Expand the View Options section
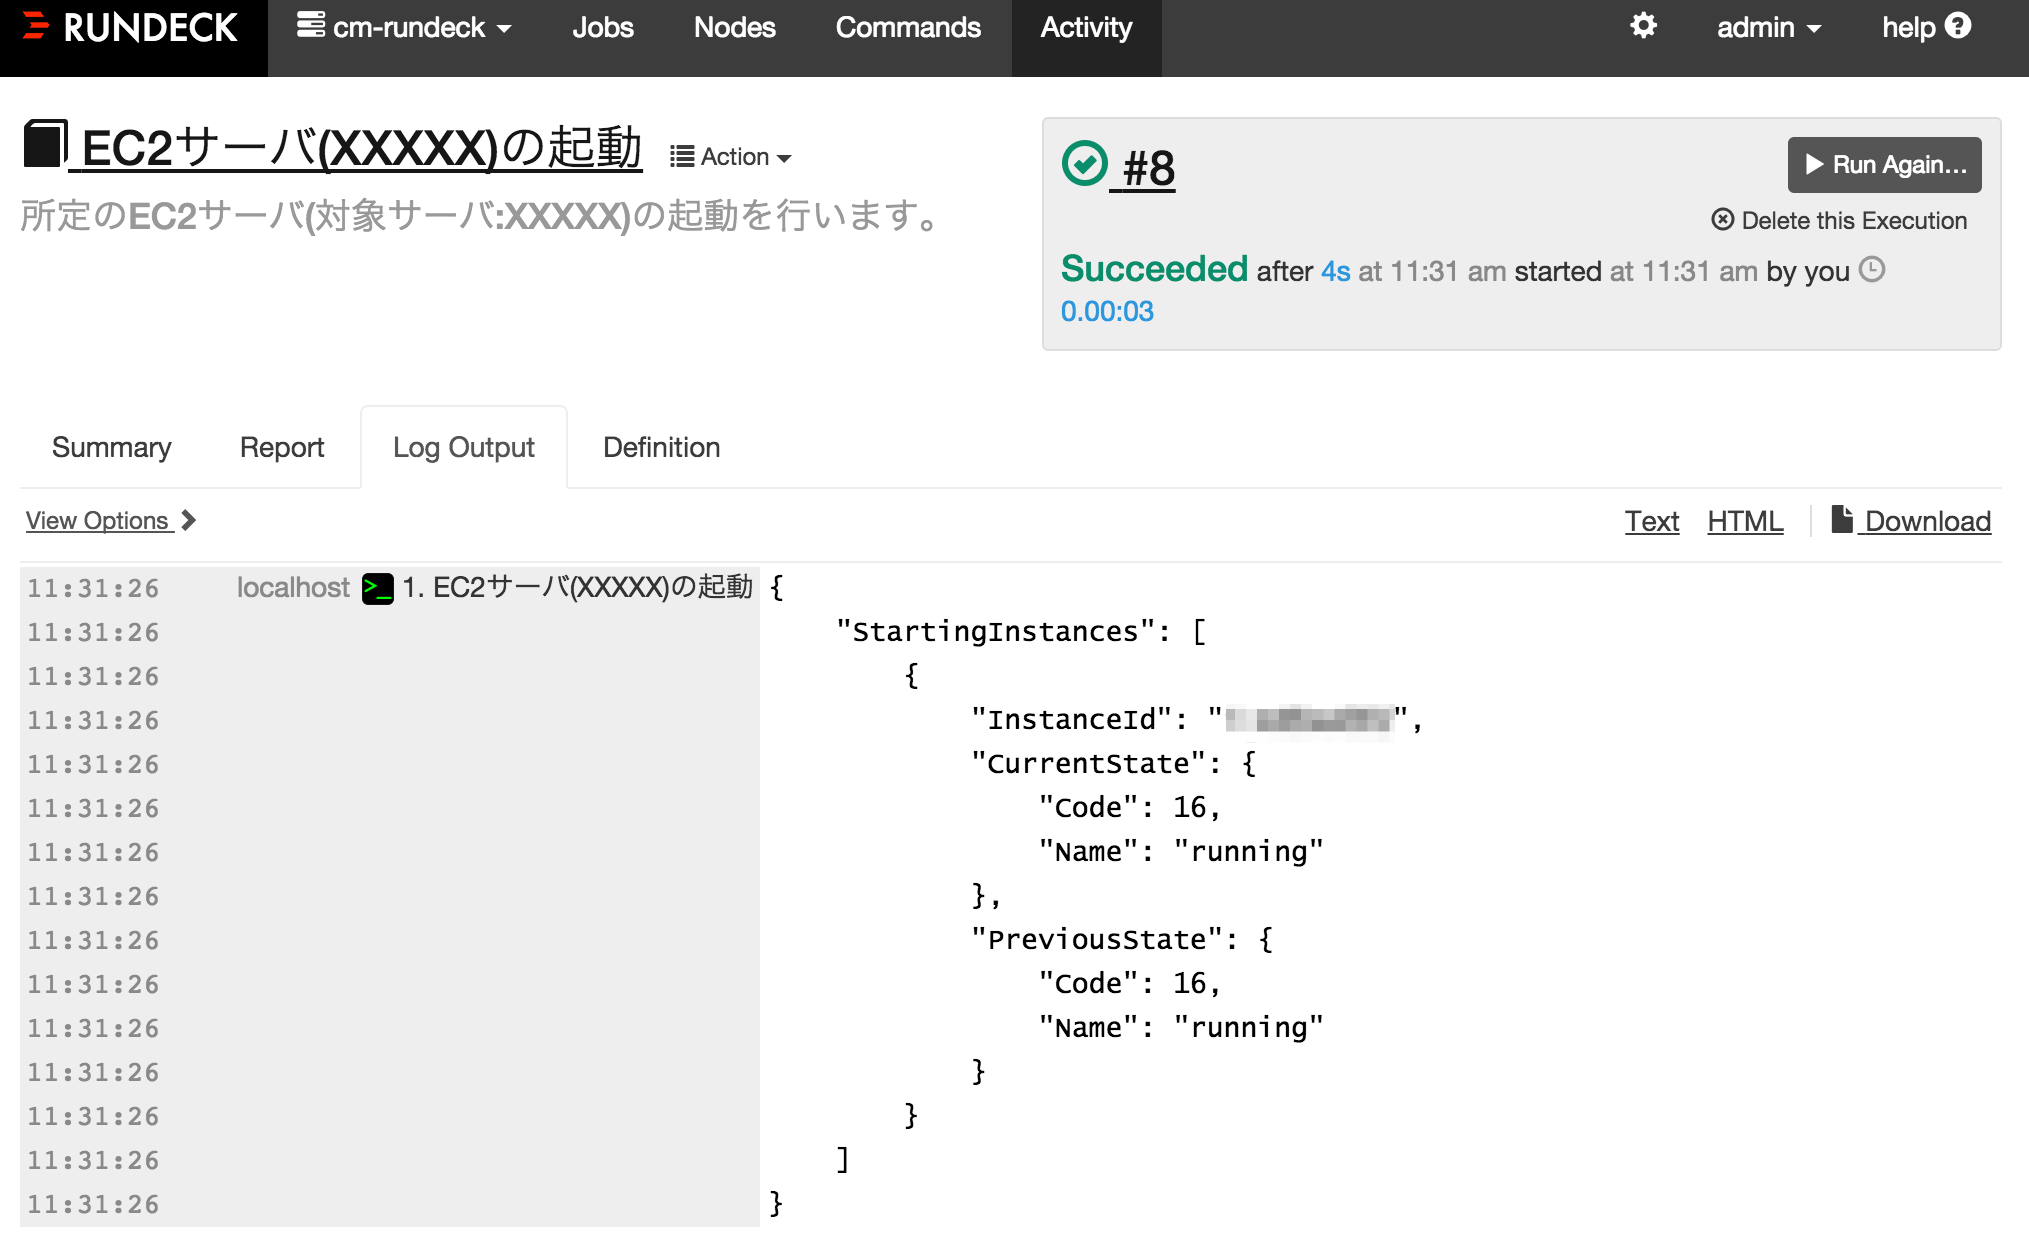The width and height of the screenshot is (2029, 1241). point(100,520)
